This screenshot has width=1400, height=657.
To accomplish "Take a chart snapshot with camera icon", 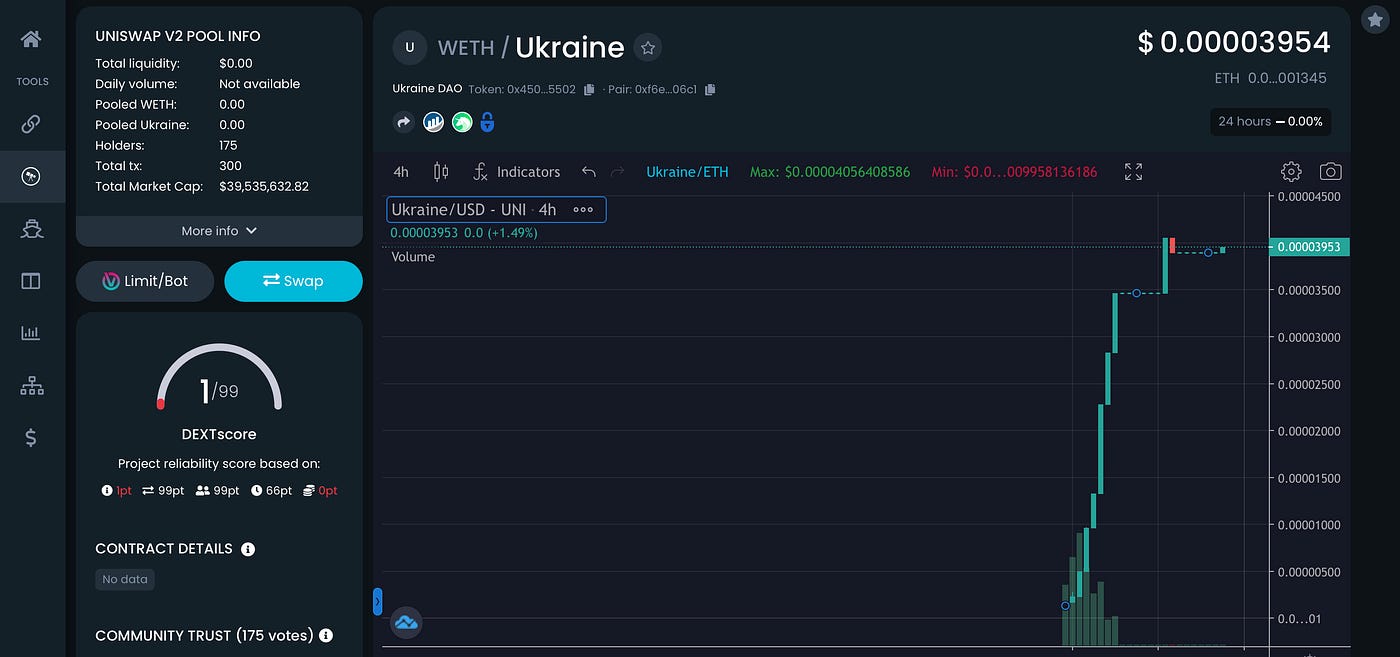I will pyautogui.click(x=1330, y=172).
